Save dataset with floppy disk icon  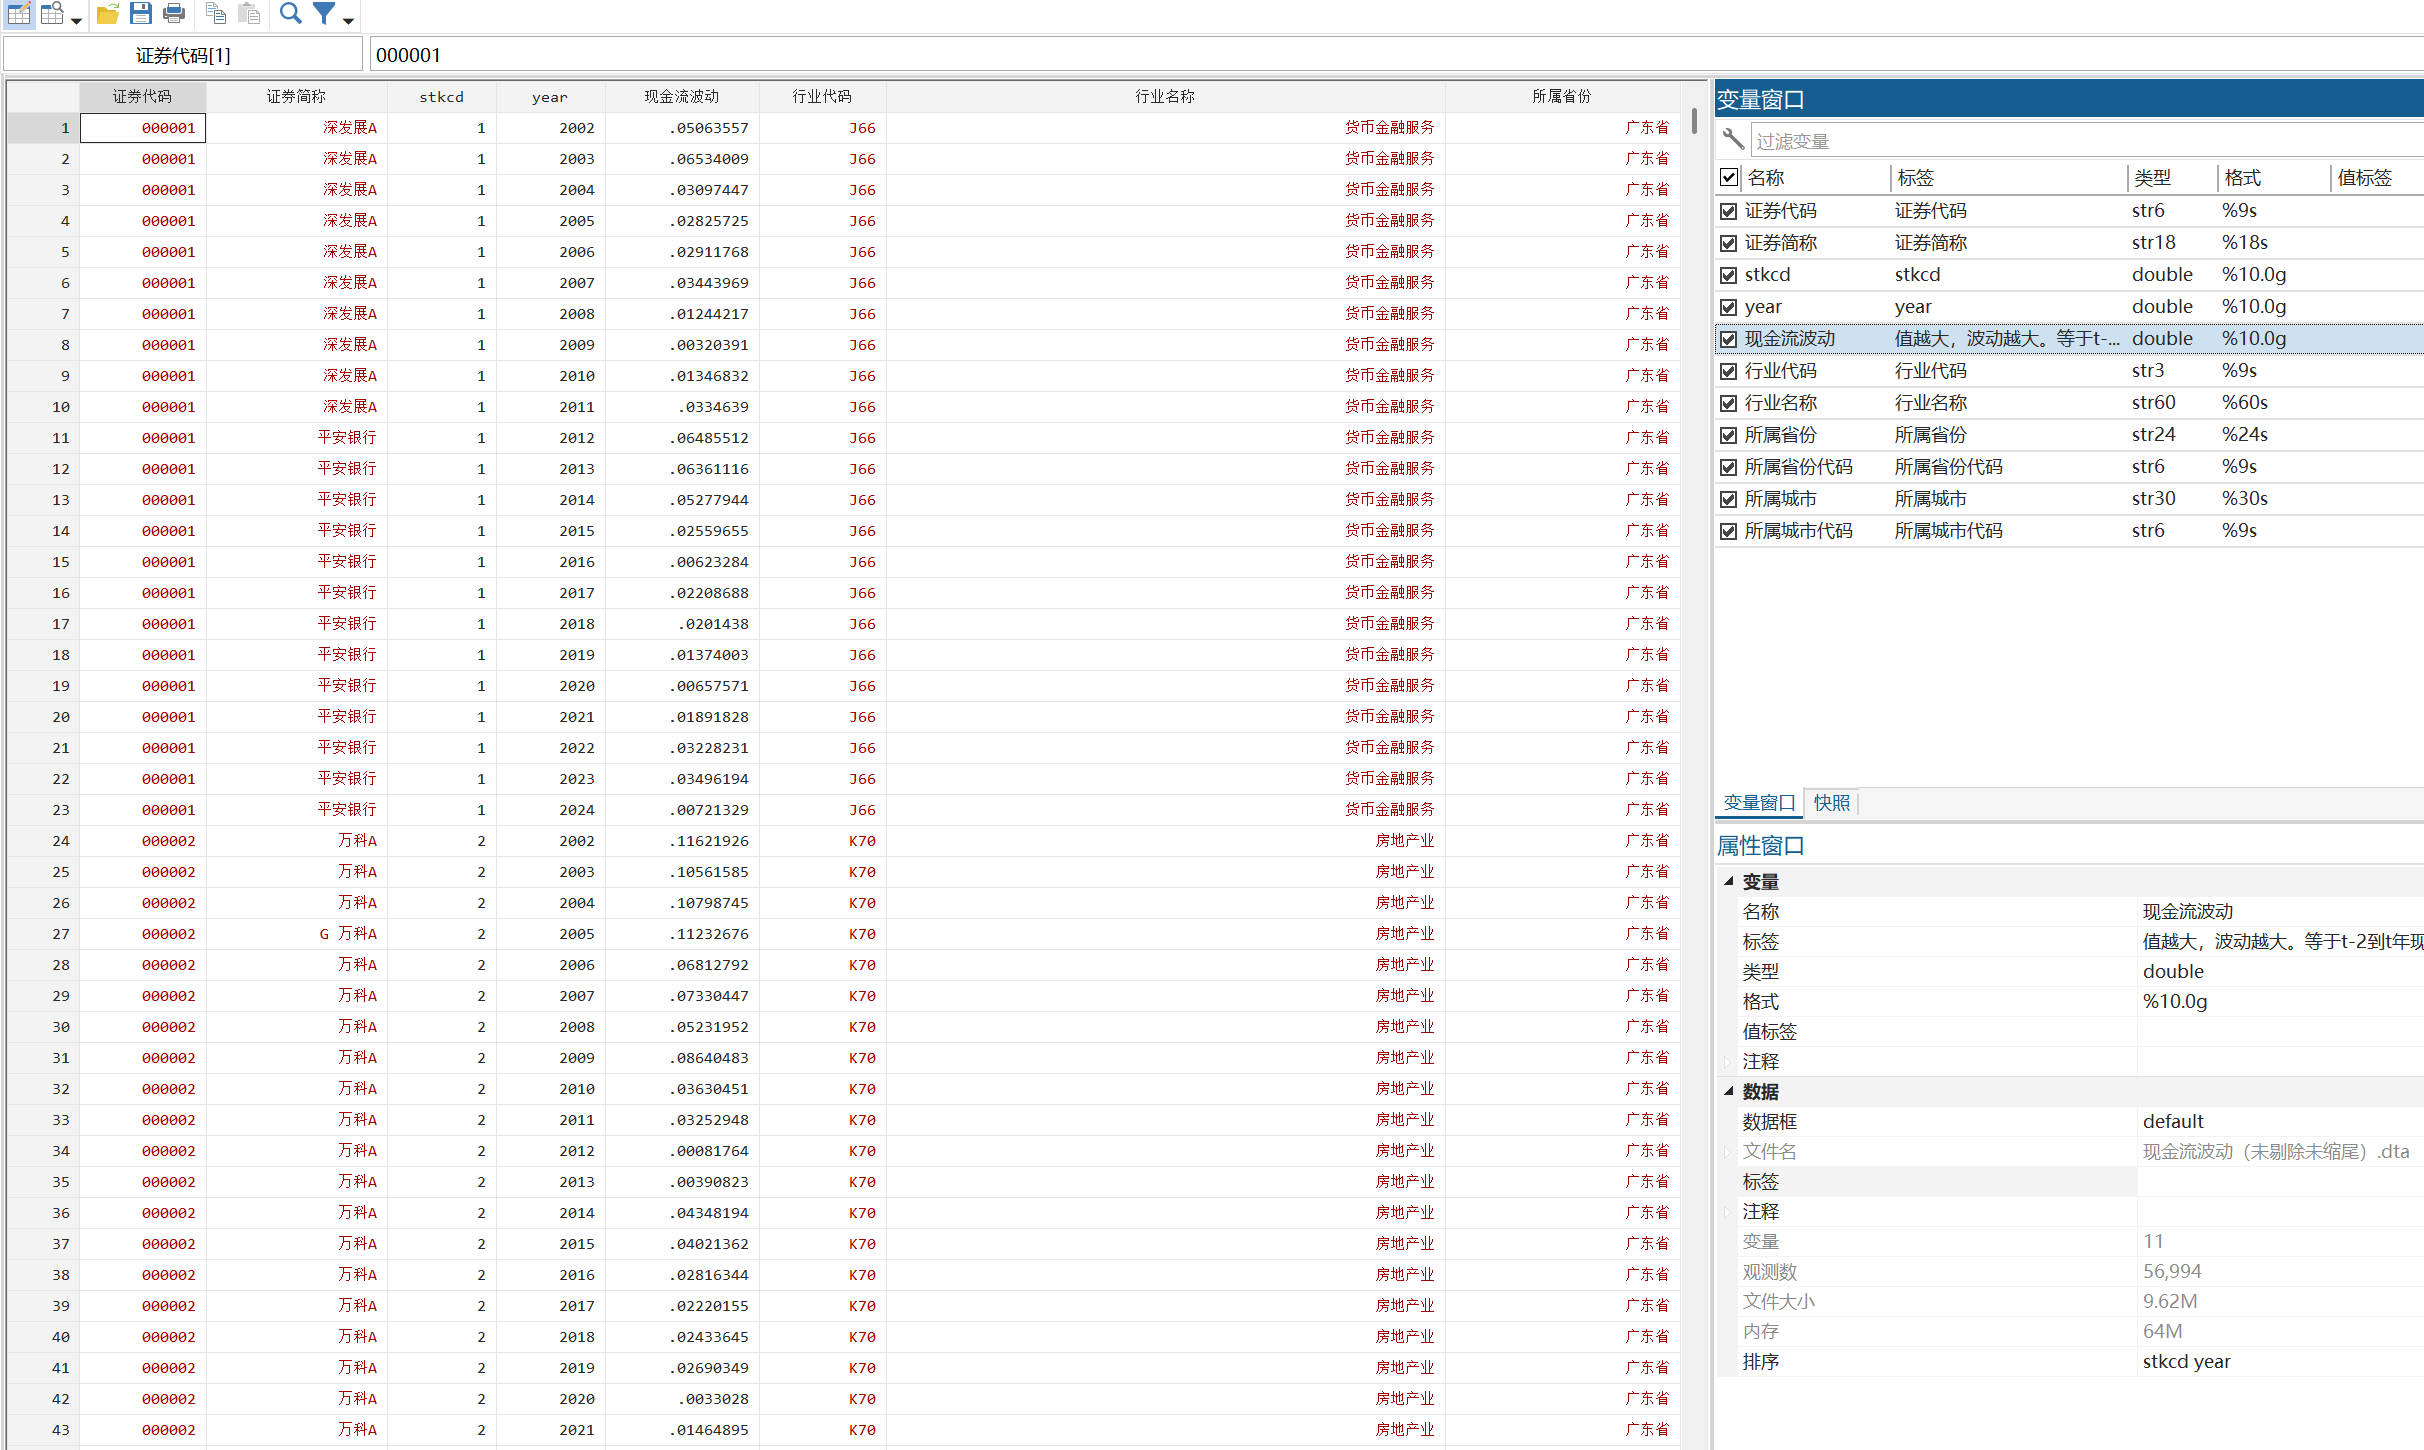pos(141,14)
